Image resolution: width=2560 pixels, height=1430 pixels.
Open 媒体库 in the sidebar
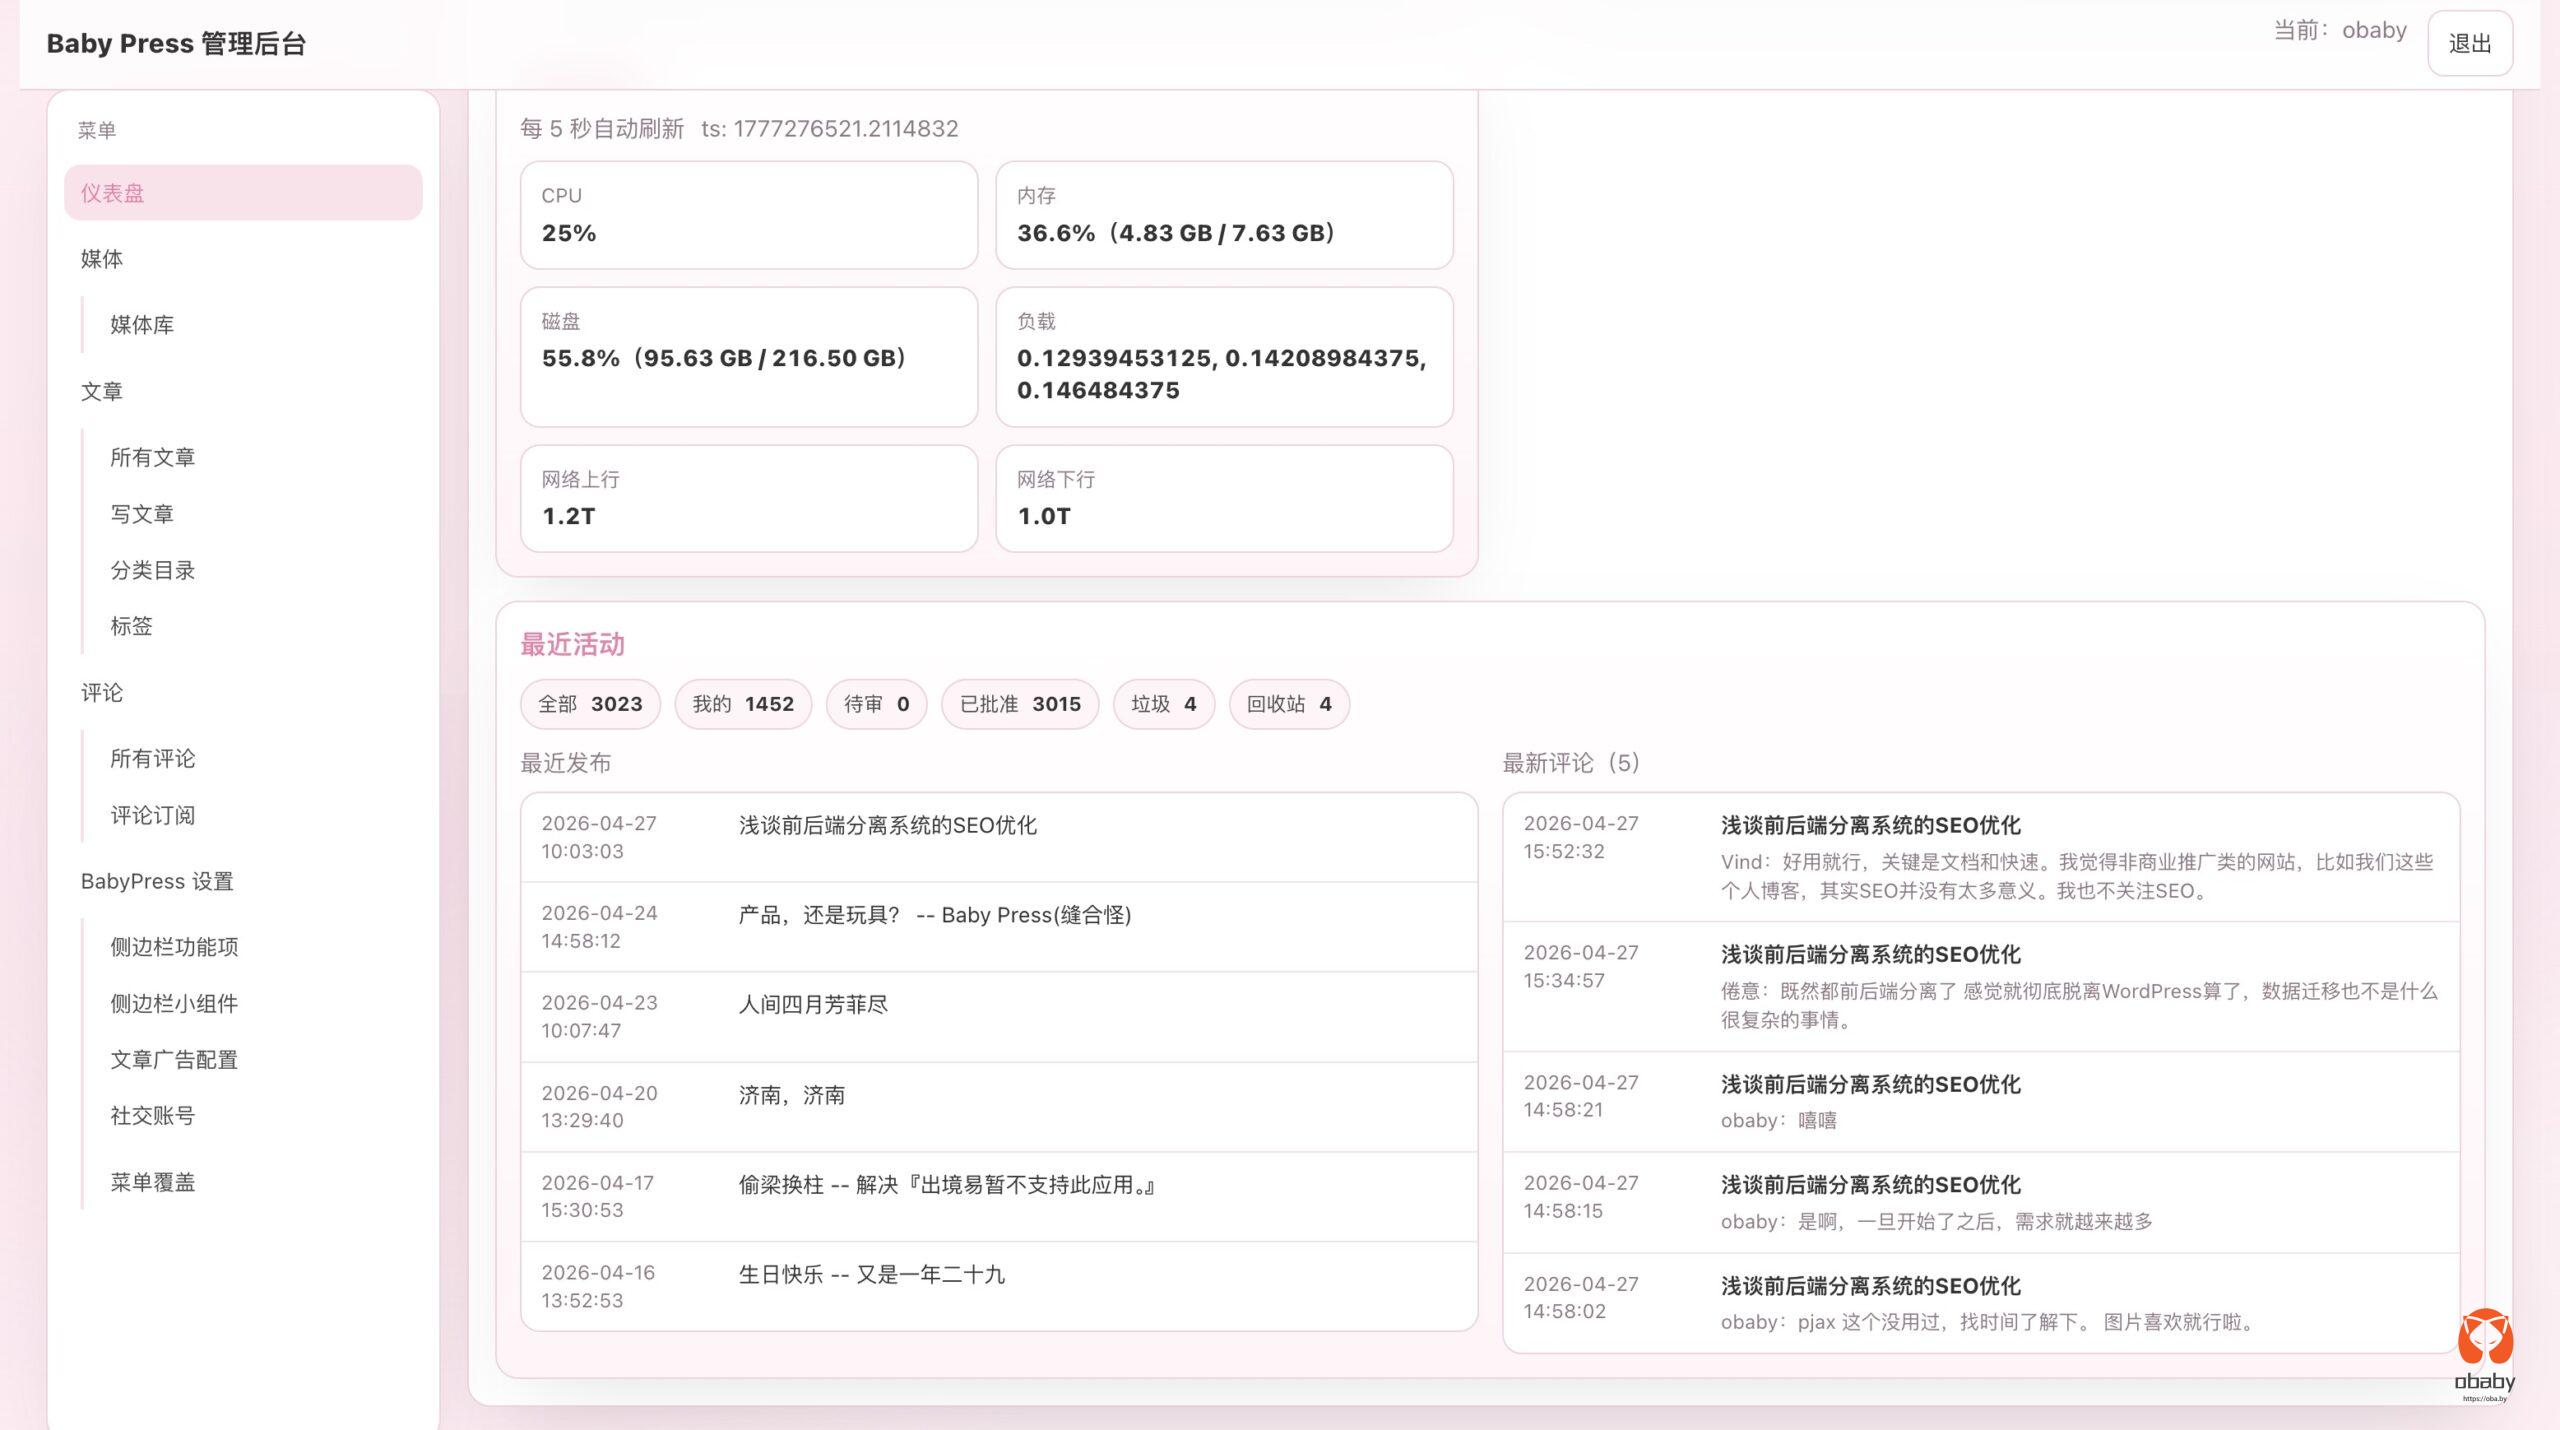click(142, 325)
